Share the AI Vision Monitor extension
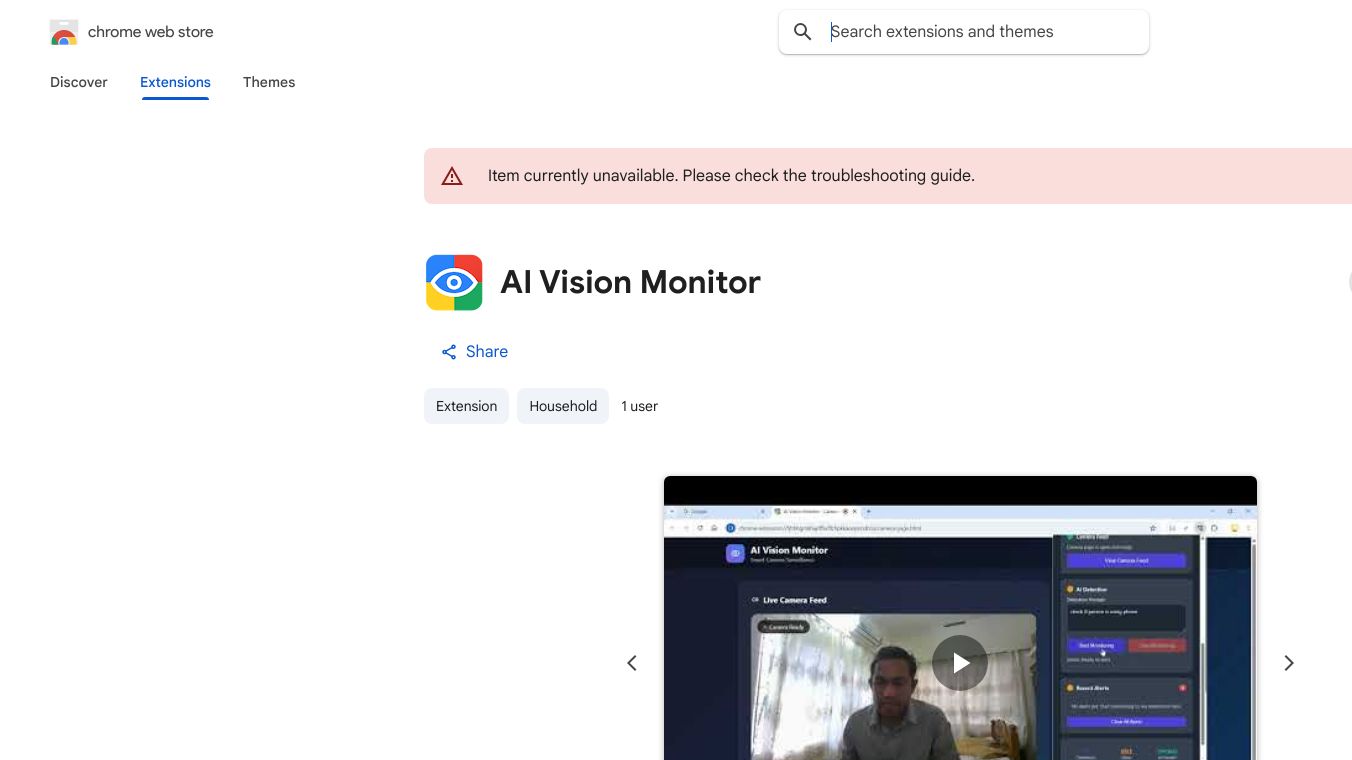1352x760 pixels. click(x=474, y=352)
